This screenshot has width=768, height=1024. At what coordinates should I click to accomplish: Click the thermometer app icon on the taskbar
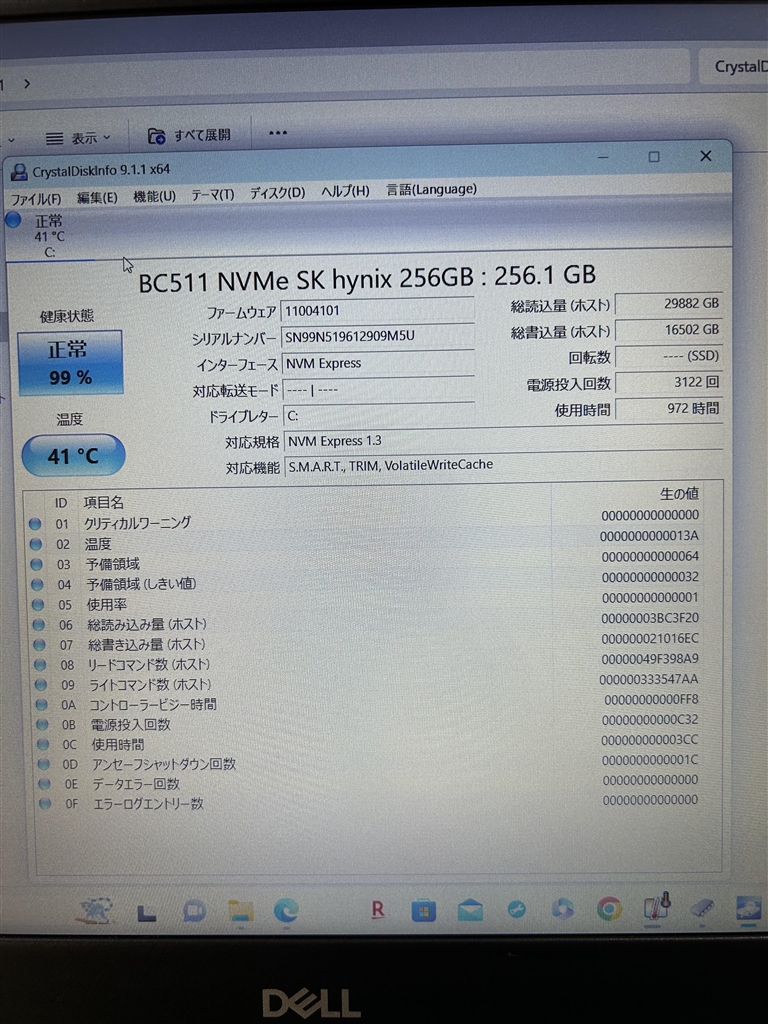pos(657,907)
